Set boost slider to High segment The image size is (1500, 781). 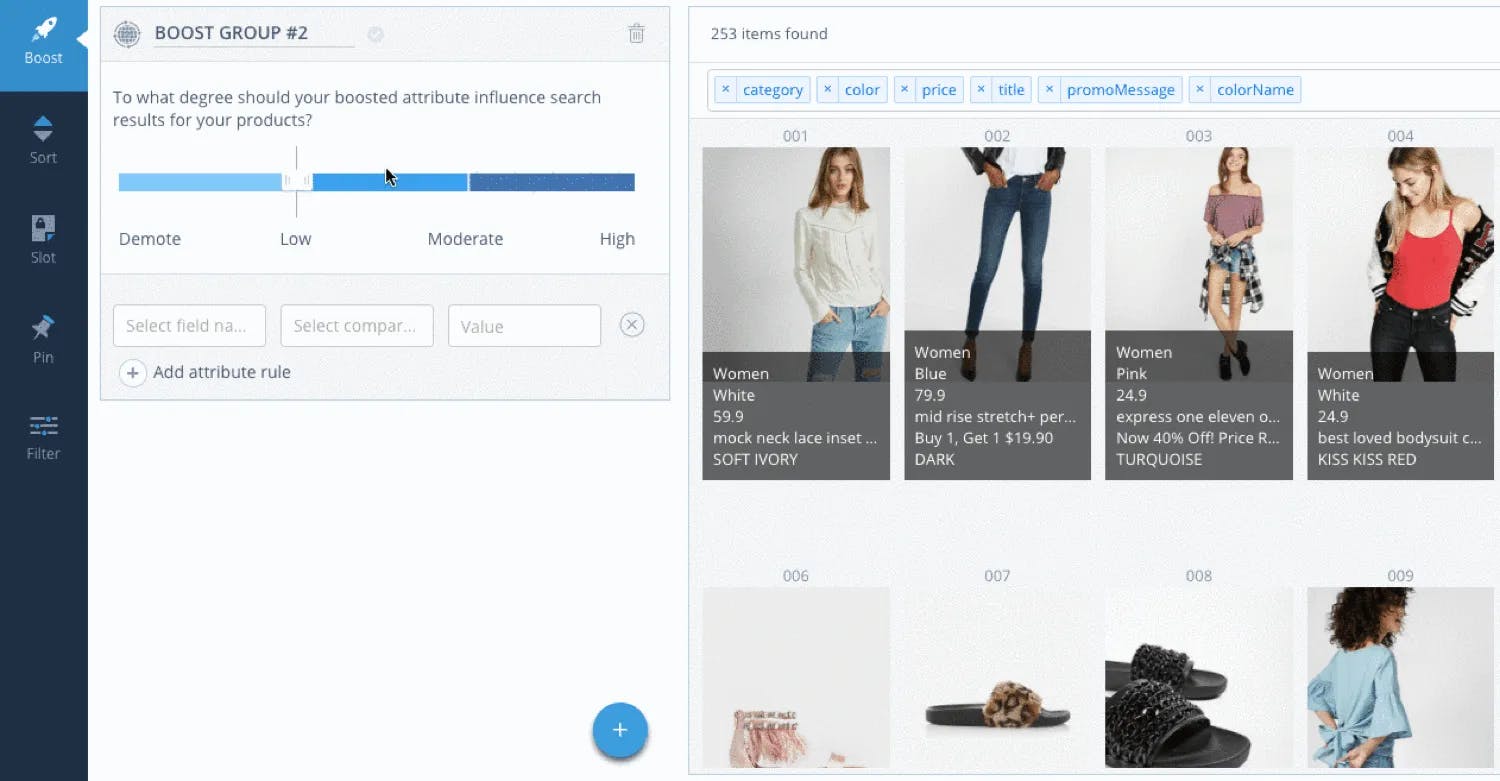click(552, 182)
